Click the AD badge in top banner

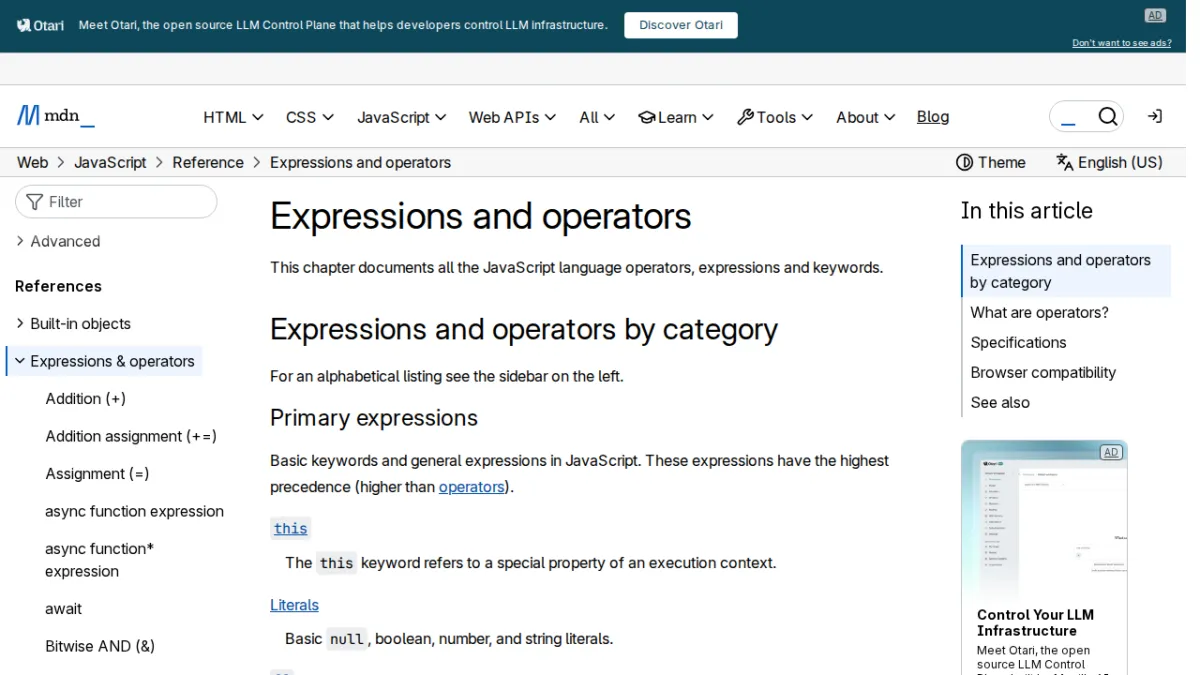pyautogui.click(x=1155, y=15)
